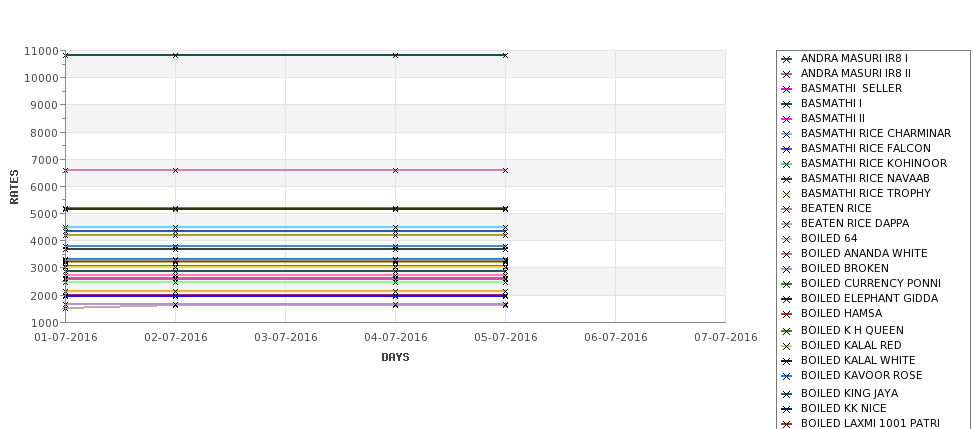Select the BASMATHI RICE CHARMINAR legend entry
This screenshot has height=429, width=975.
click(x=875, y=134)
